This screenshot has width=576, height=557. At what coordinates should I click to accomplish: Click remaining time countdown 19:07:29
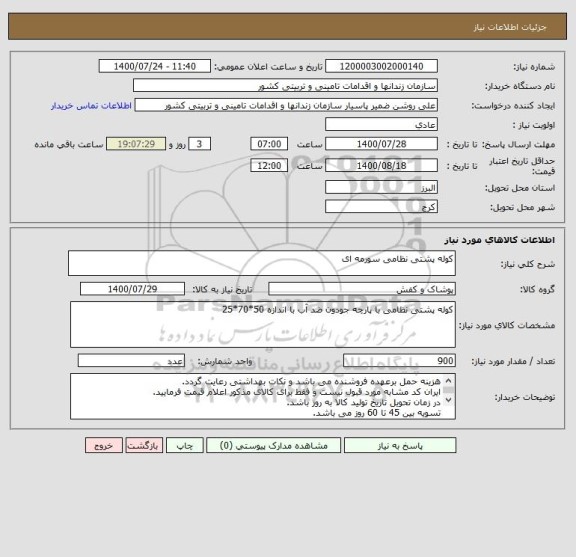[x=136, y=144]
